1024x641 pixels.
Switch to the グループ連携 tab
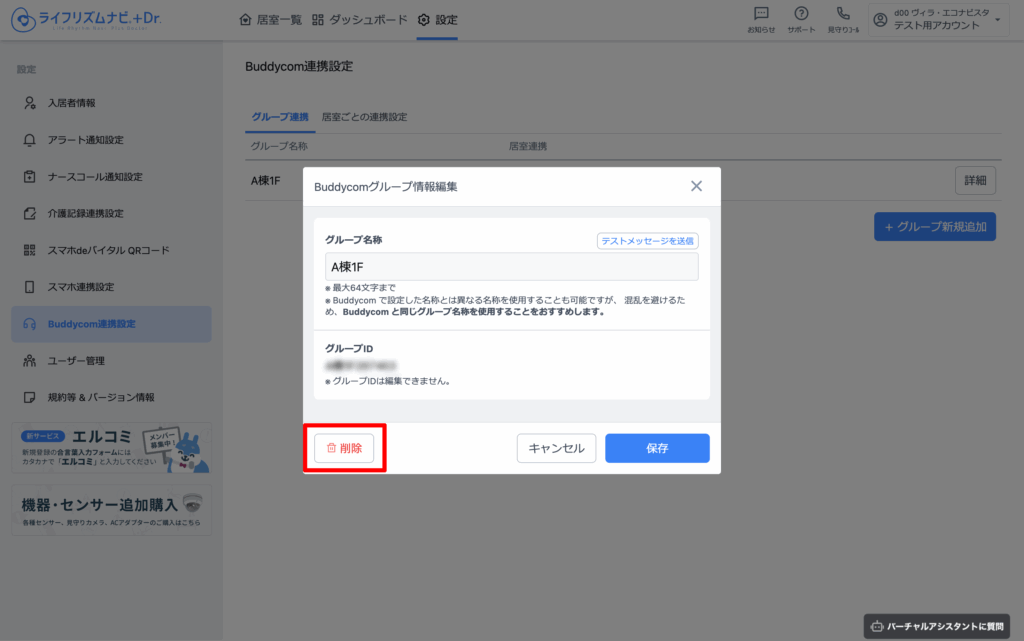coord(280,117)
